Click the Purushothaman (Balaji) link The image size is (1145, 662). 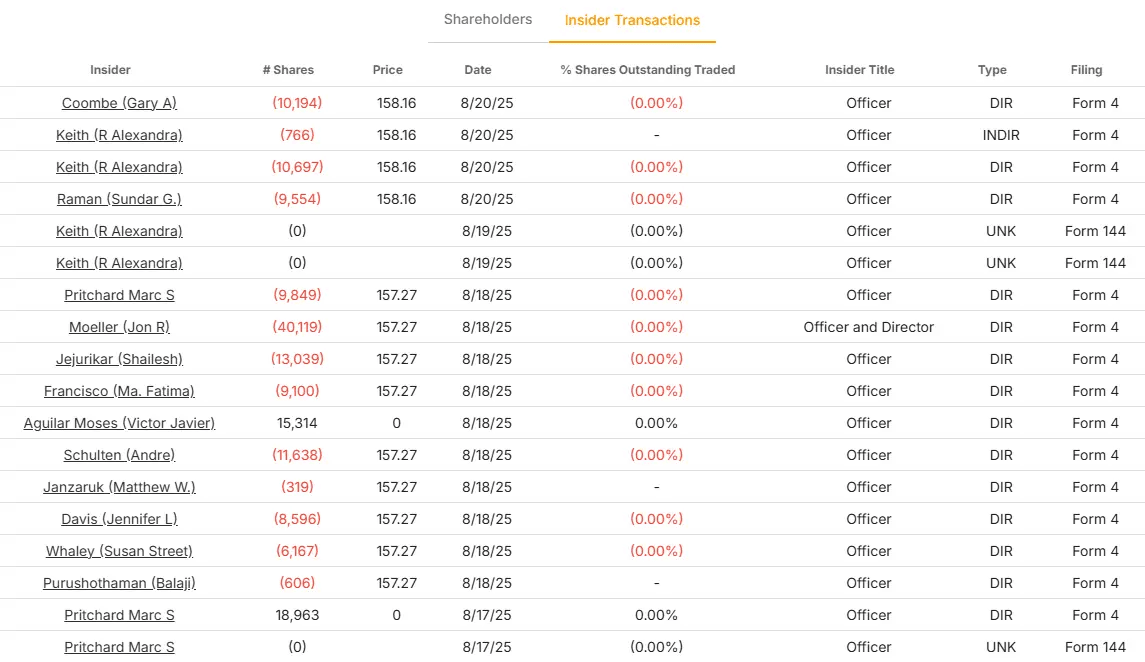tap(119, 583)
